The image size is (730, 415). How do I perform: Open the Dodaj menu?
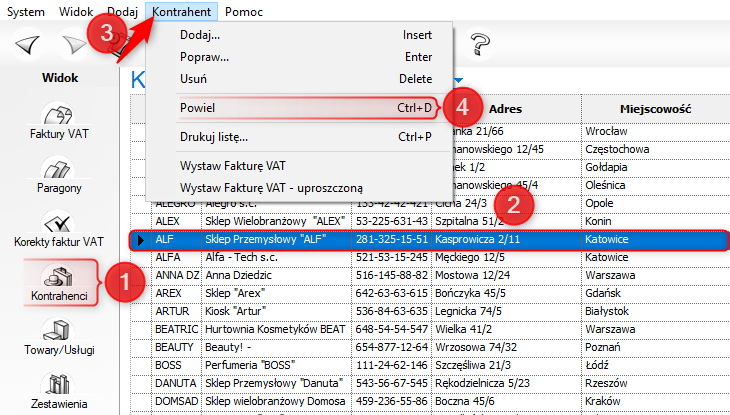(122, 12)
